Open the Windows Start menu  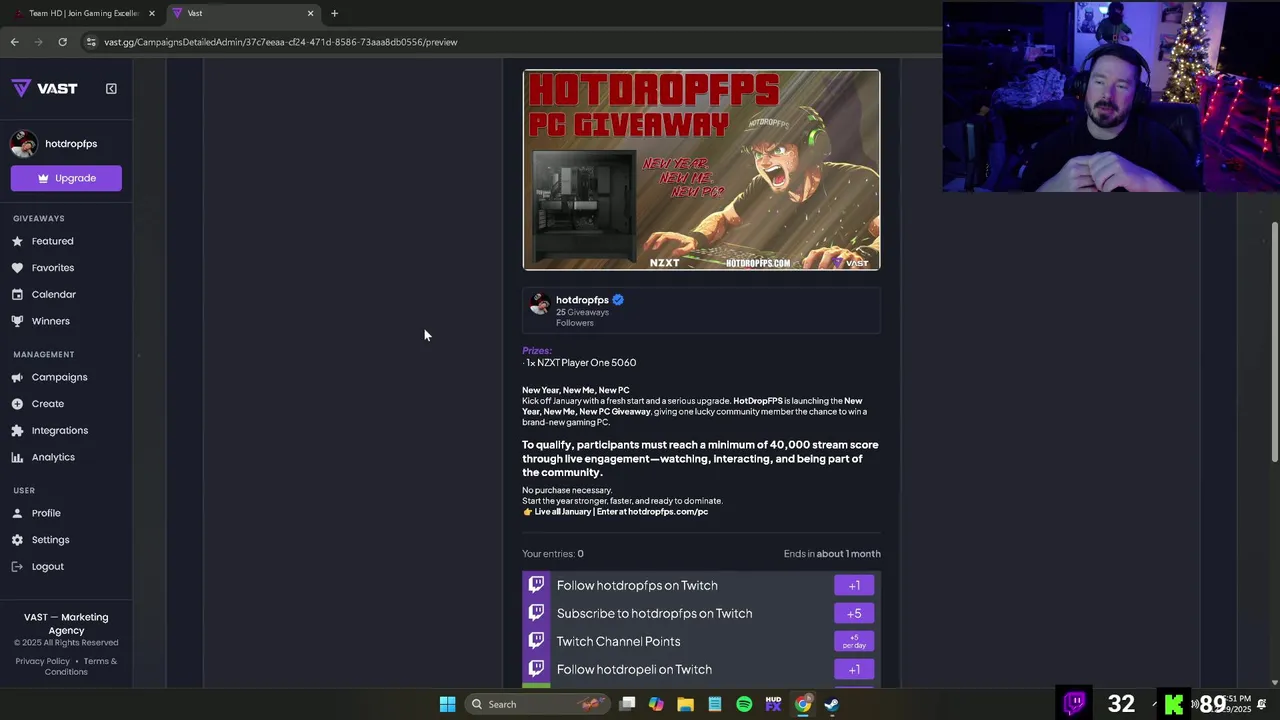[447, 704]
